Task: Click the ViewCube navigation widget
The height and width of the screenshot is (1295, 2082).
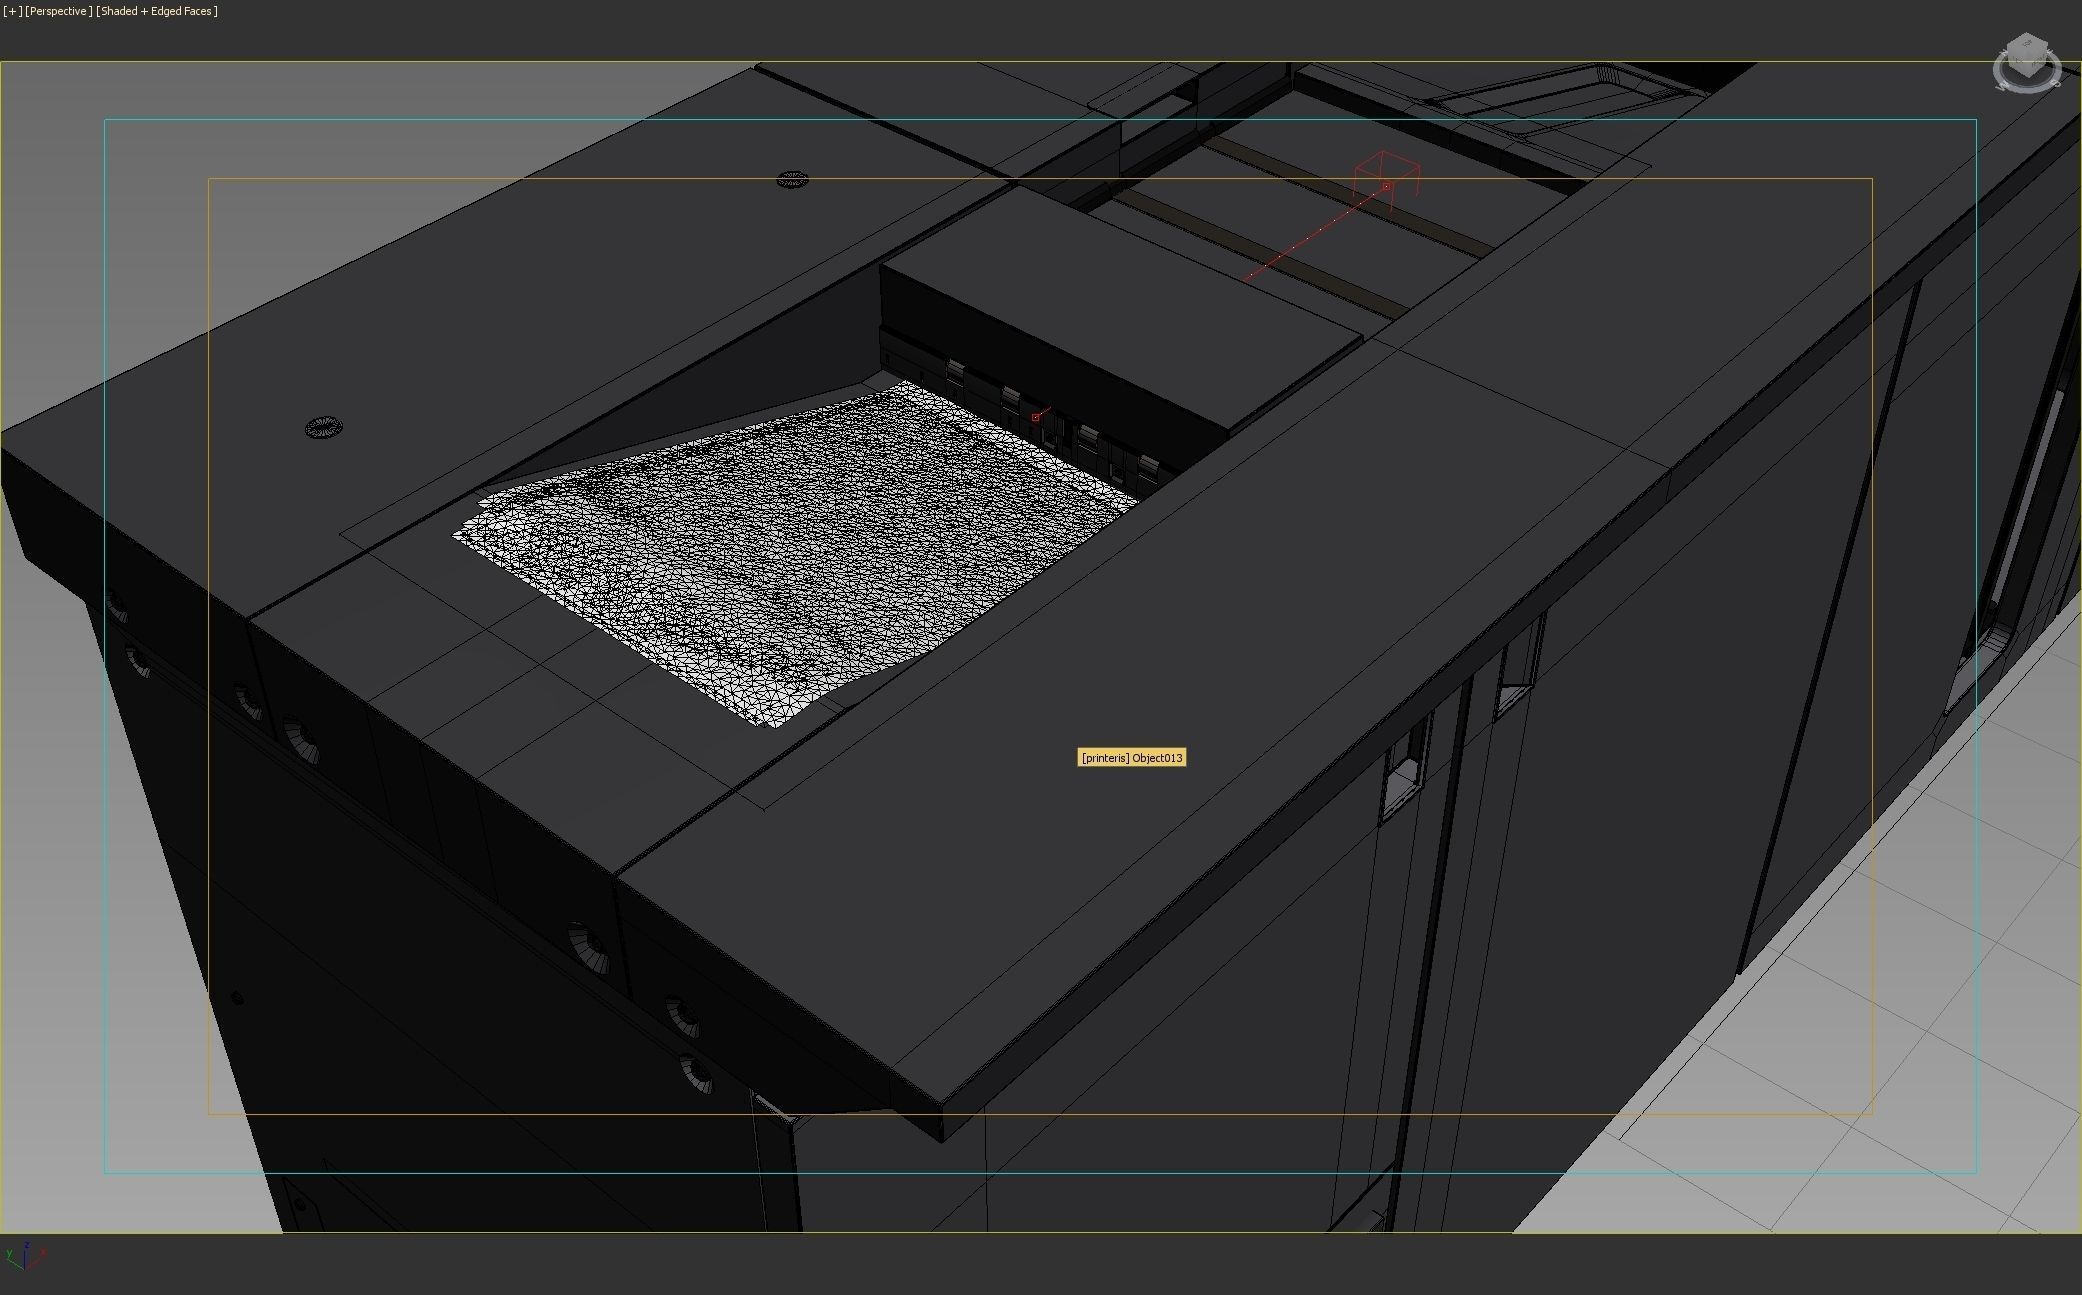Action: point(2027,62)
